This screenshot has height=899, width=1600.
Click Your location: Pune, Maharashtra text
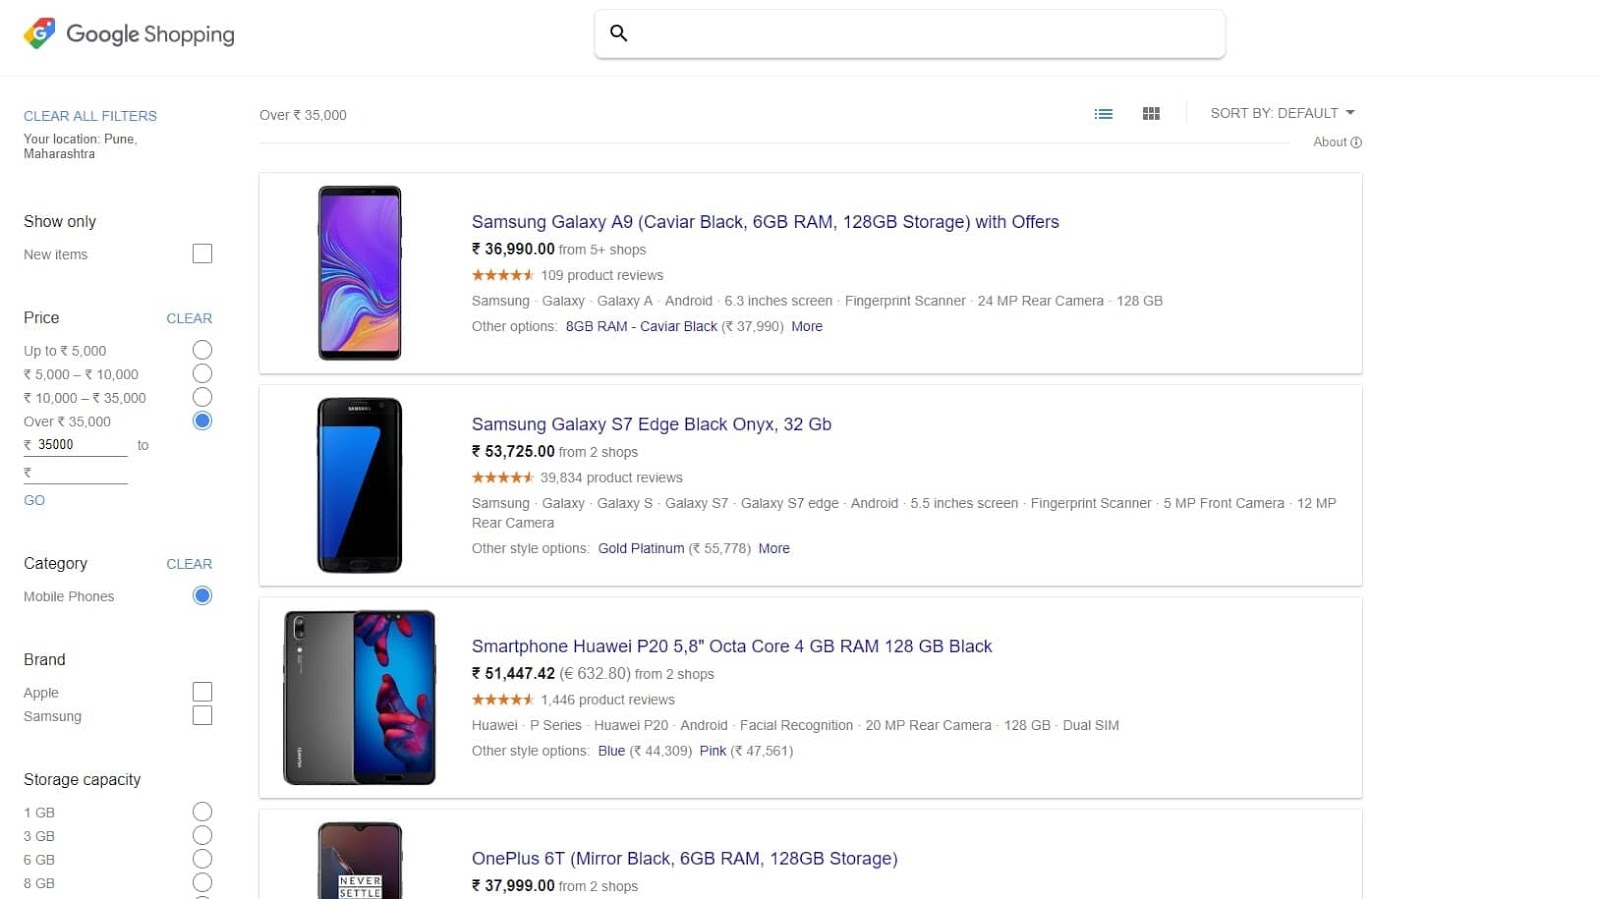point(80,146)
